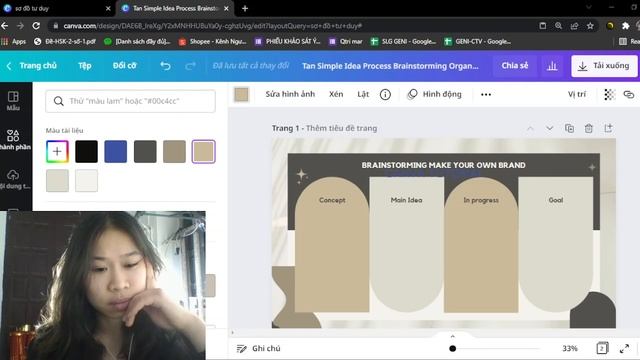640x360 pixels.
Task: Click the toolbar color swatch
Action: pyautogui.click(x=241, y=94)
